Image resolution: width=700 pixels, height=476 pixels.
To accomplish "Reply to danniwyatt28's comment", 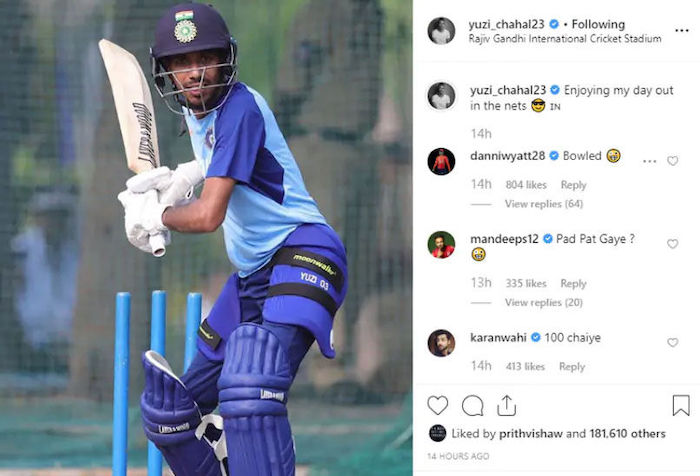I will pos(573,185).
